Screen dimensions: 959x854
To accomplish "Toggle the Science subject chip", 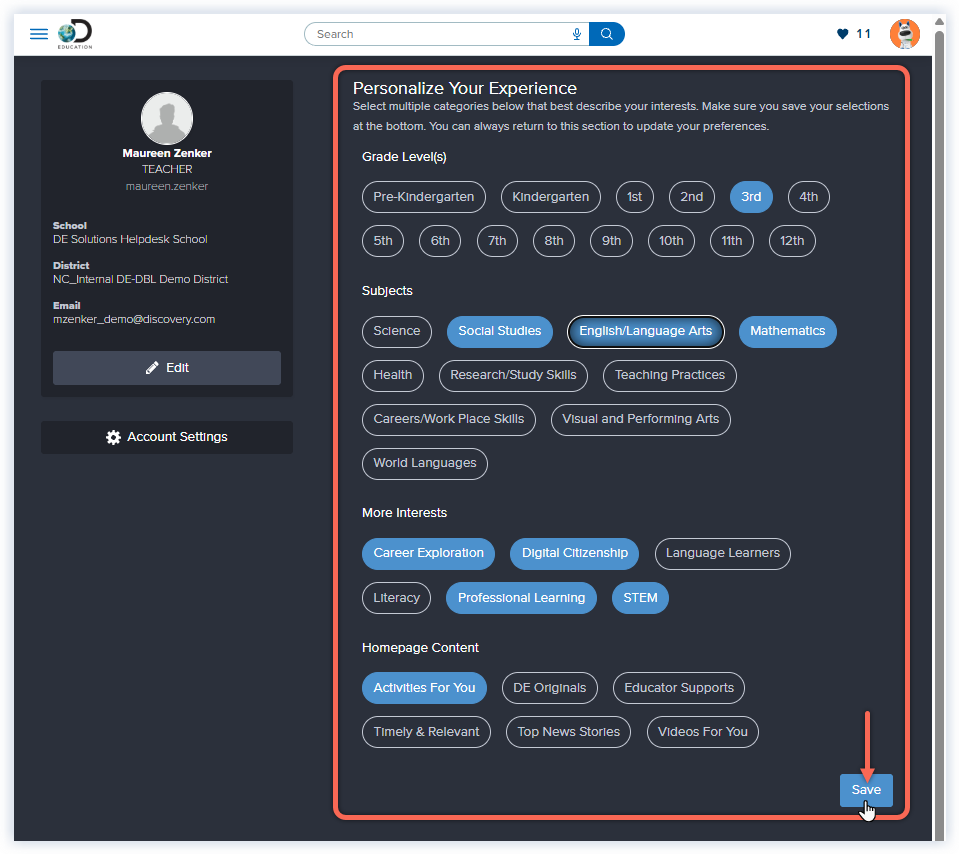I will (397, 331).
